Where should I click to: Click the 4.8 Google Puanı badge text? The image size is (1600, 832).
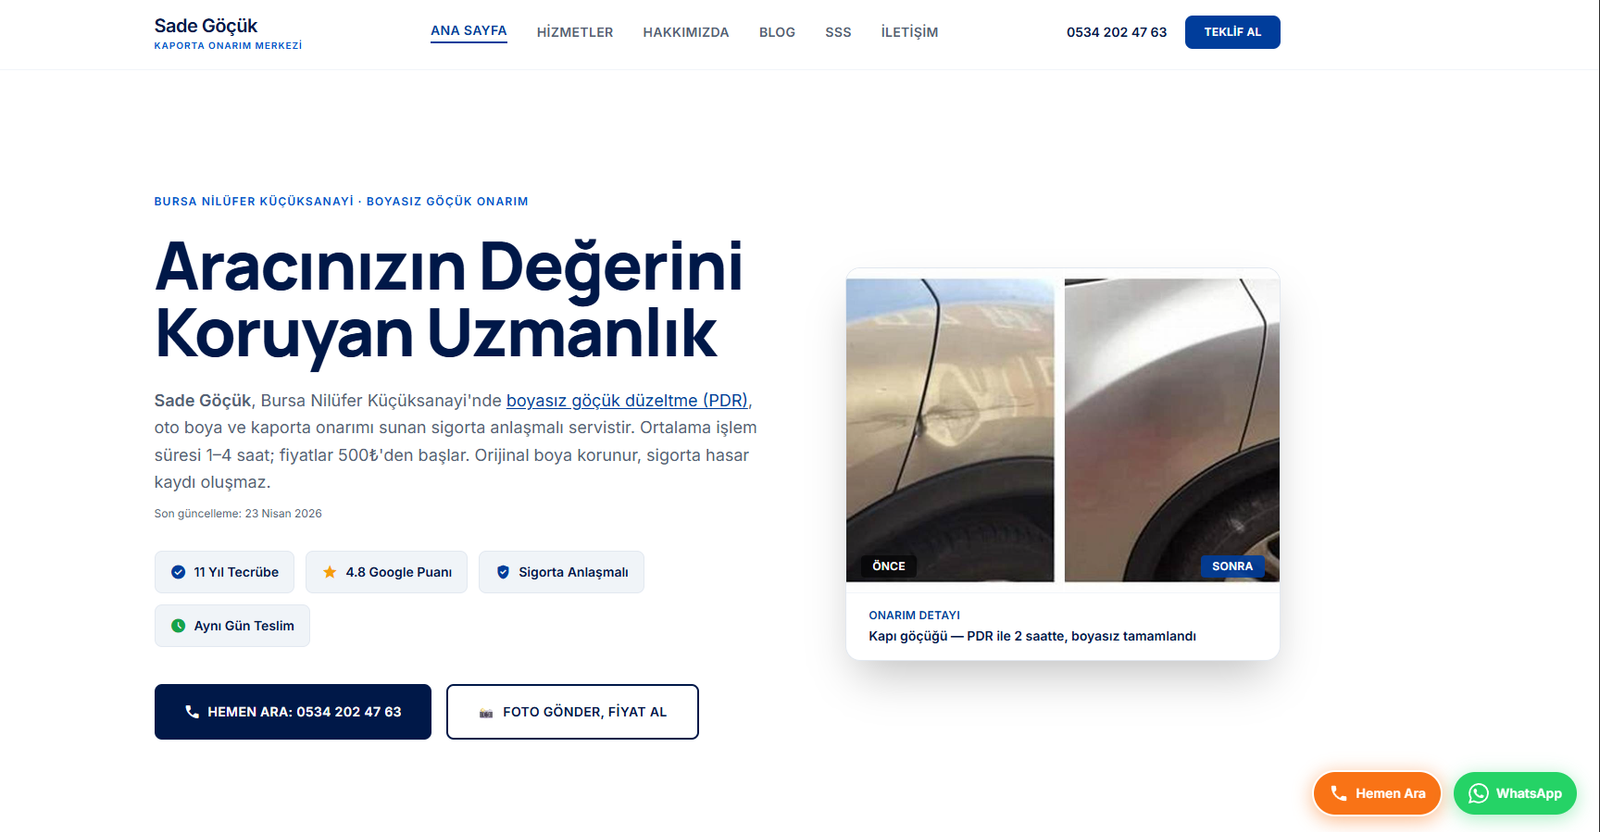pos(399,572)
